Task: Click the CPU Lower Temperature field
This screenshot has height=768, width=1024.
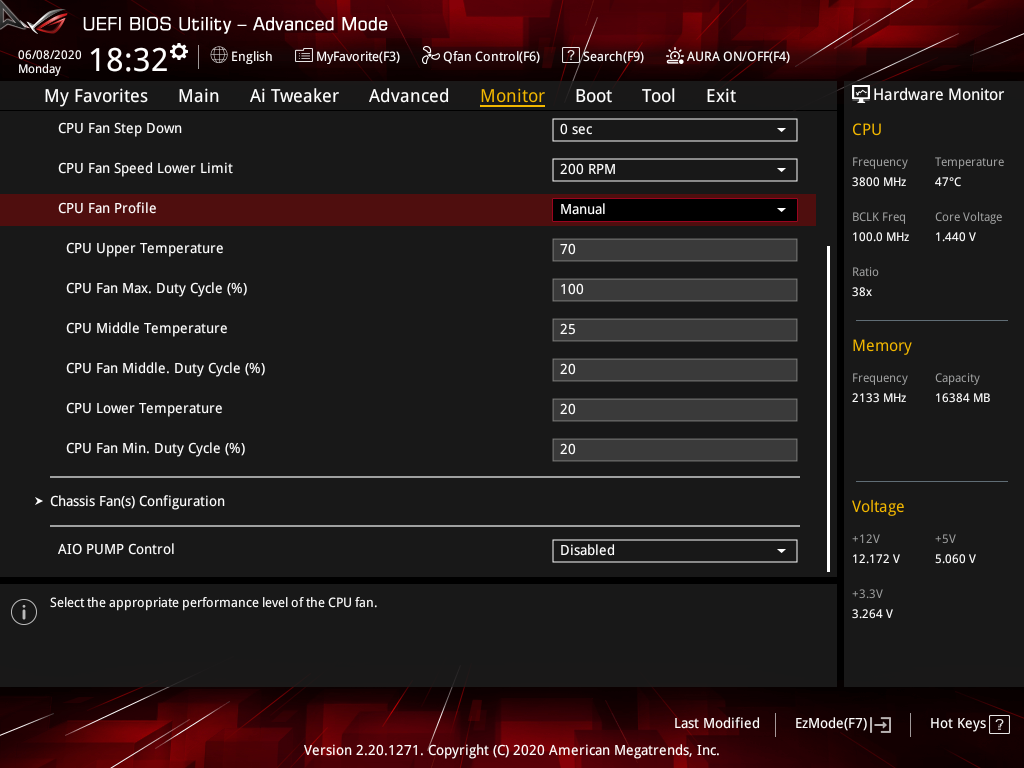Action: pos(675,409)
